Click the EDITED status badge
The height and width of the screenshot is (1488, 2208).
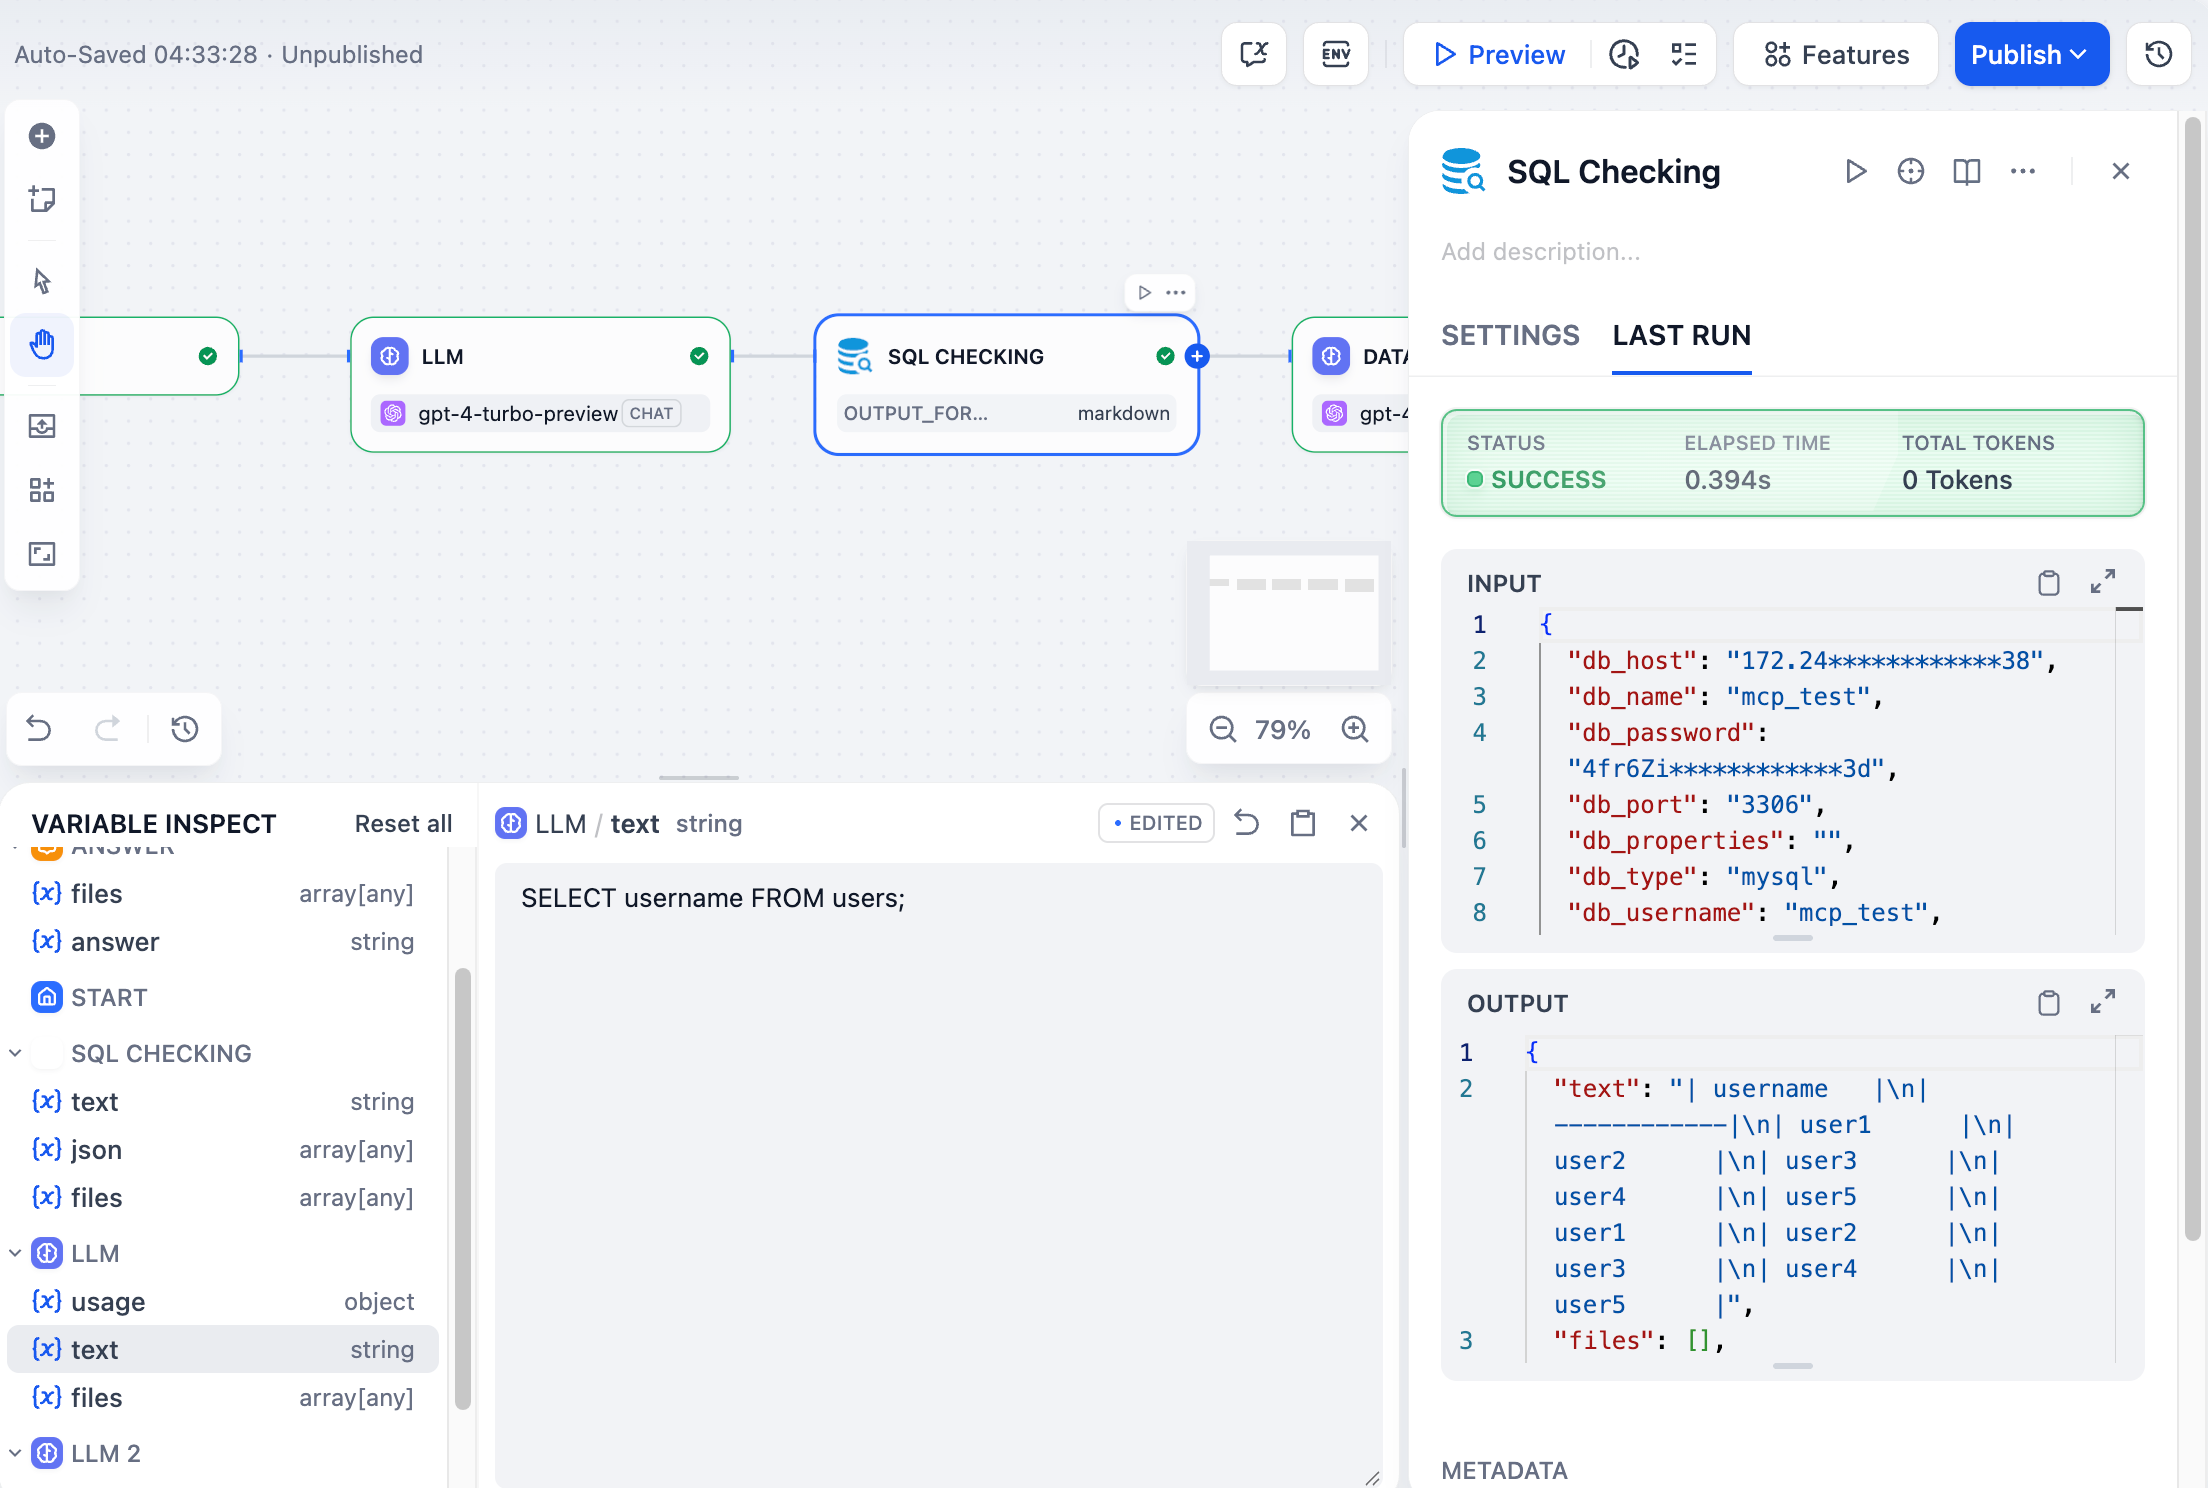pyautogui.click(x=1157, y=823)
